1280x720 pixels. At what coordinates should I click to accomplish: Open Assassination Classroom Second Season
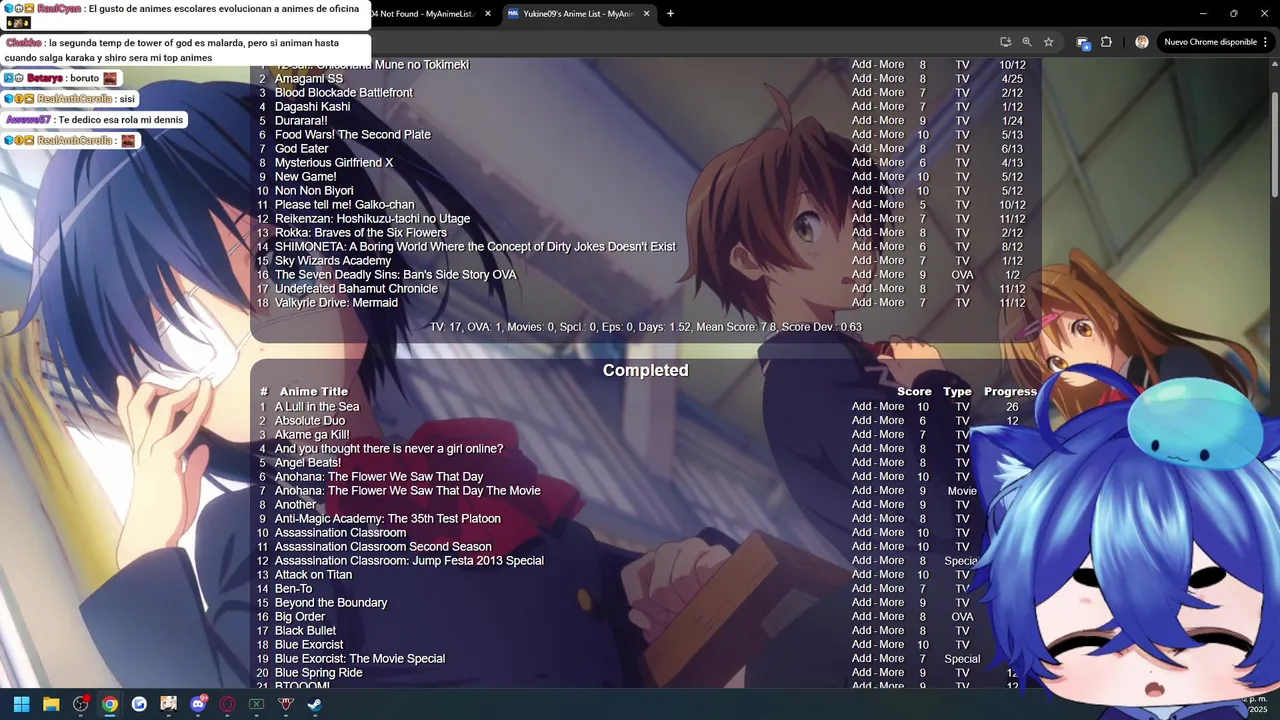[x=383, y=547]
